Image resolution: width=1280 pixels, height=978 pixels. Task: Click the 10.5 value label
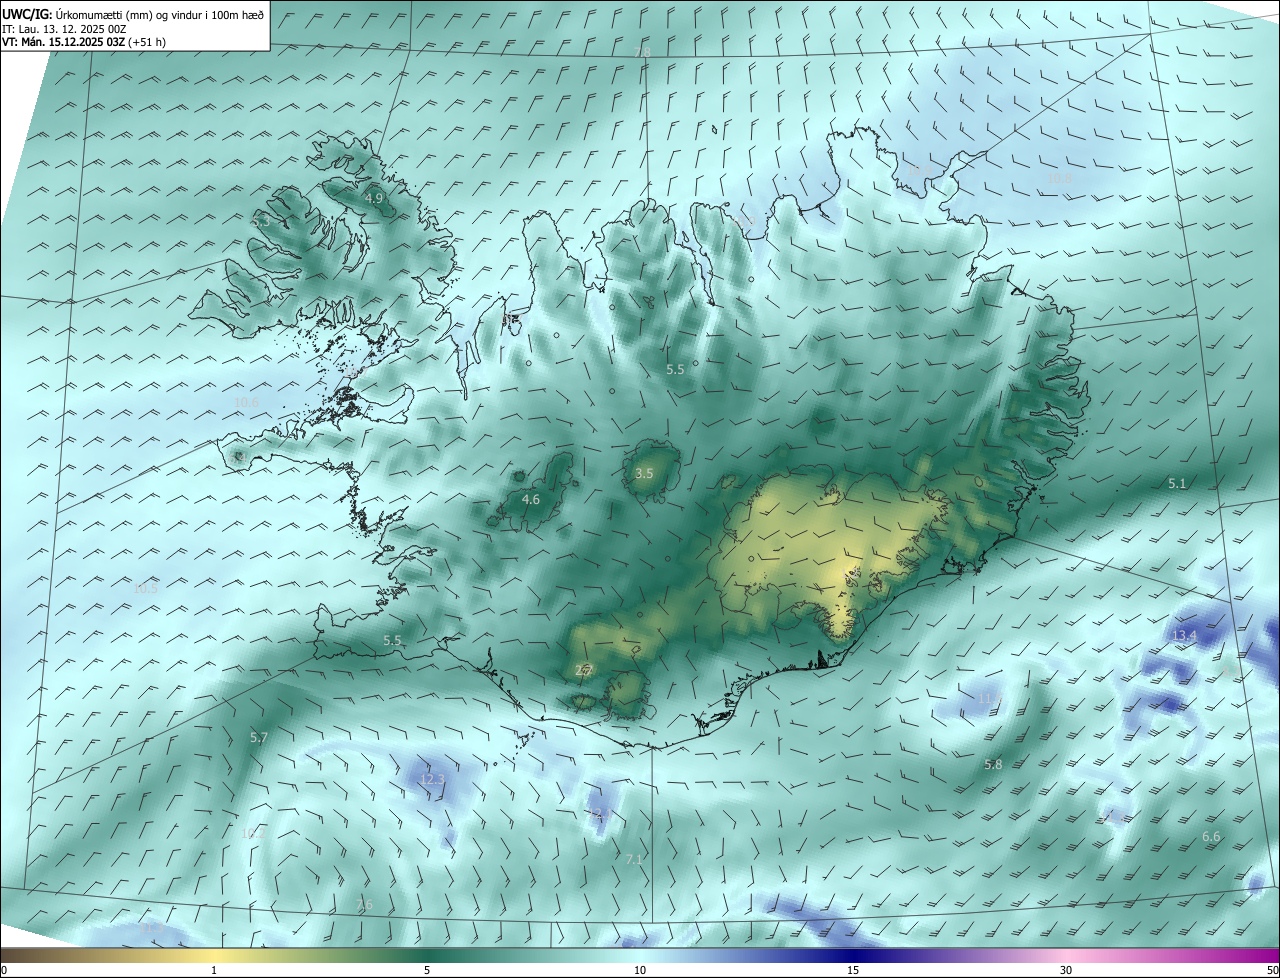click(145, 588)
